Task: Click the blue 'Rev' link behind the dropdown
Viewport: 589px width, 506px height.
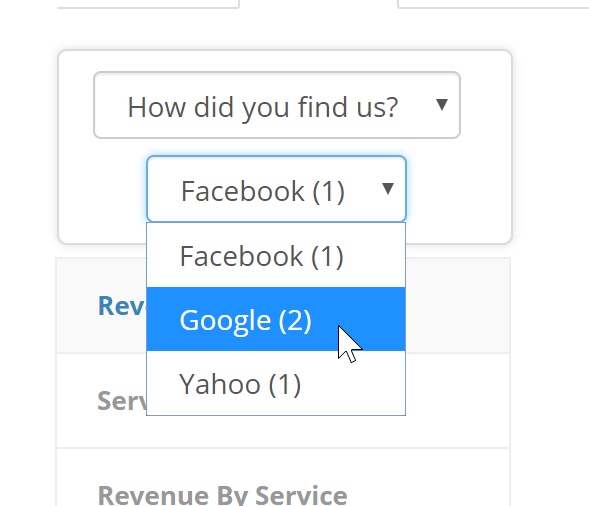Action: (122, 306)
